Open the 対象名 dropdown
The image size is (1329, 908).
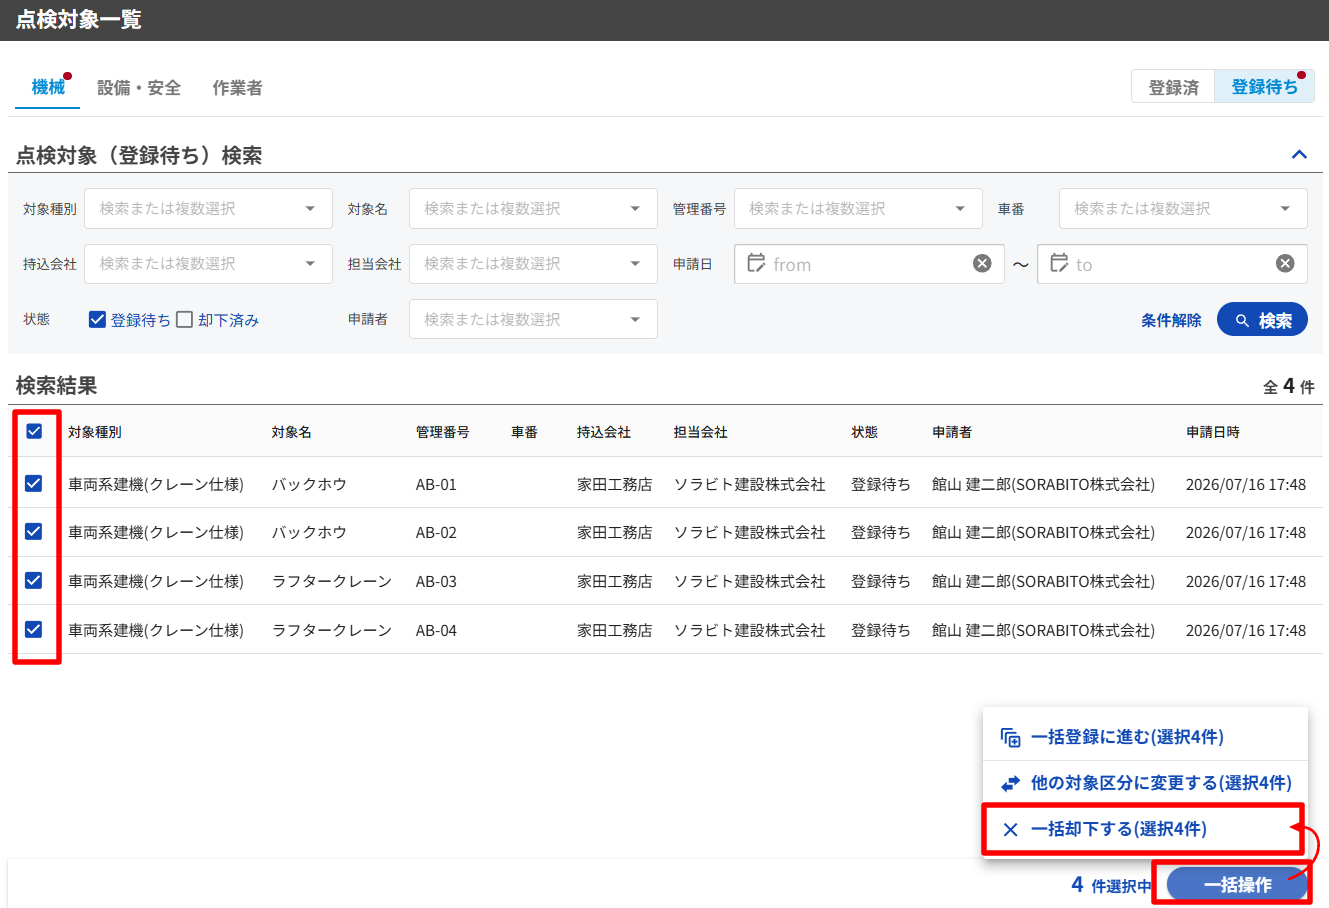(533, 208)
